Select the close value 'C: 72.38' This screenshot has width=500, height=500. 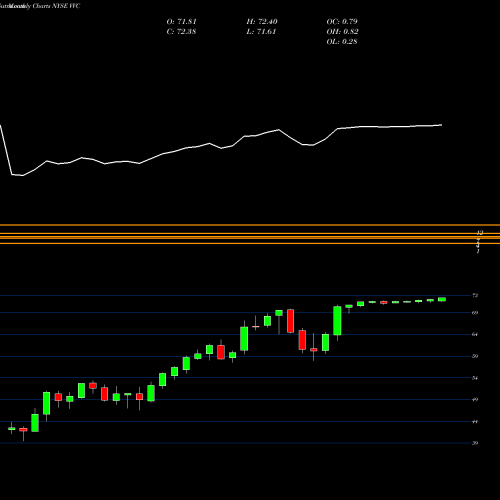(181, 32)
